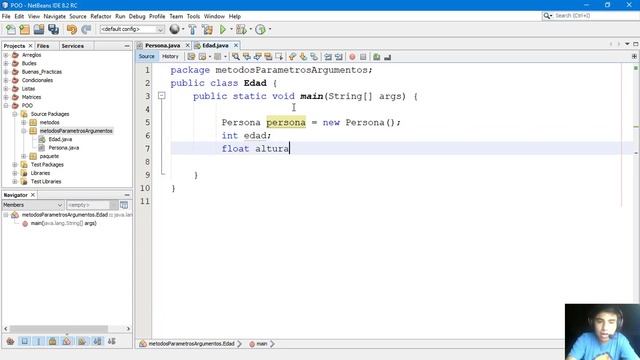The width and height of the screenshot is (640, 360).
Task: Select Persona.java in project tree
Action: pyautogui.click(x=64, y=148)
